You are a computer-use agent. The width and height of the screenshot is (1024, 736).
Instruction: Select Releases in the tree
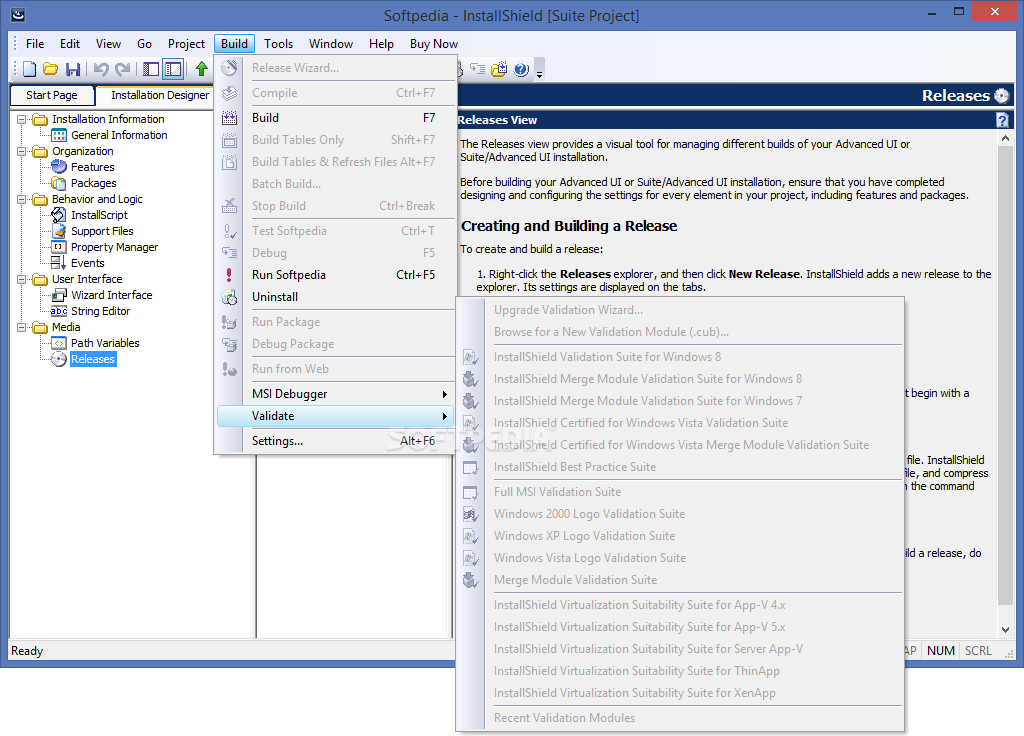coord(93,359)
